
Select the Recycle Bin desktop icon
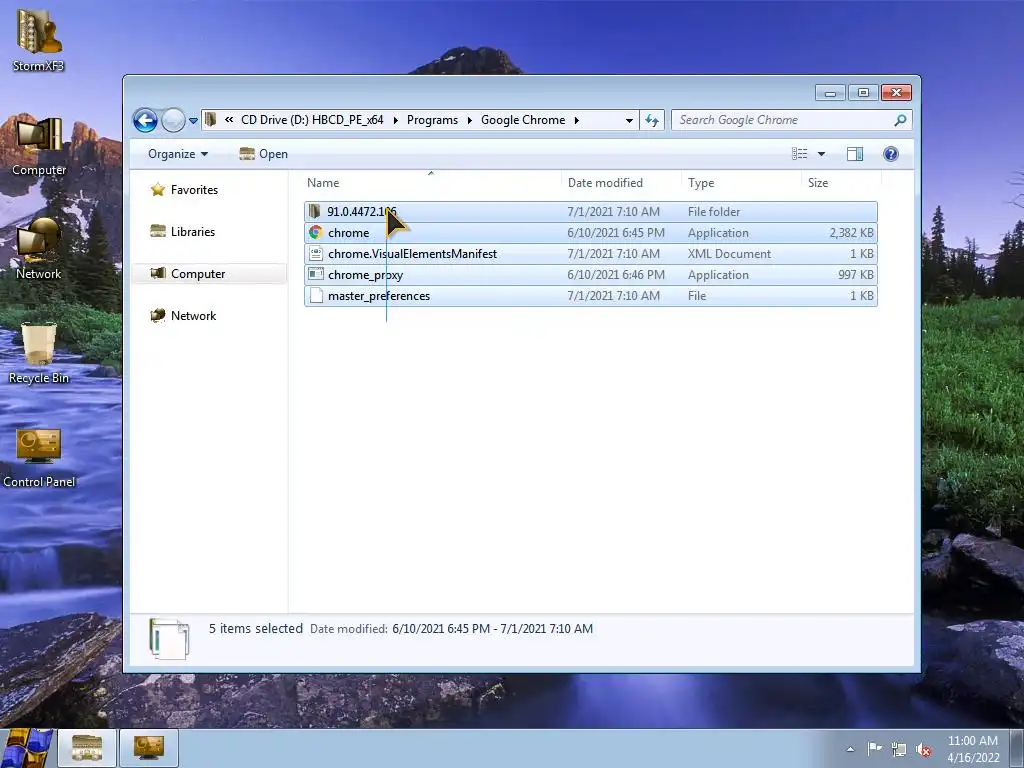pyautogui.click(x=39, y=353)
